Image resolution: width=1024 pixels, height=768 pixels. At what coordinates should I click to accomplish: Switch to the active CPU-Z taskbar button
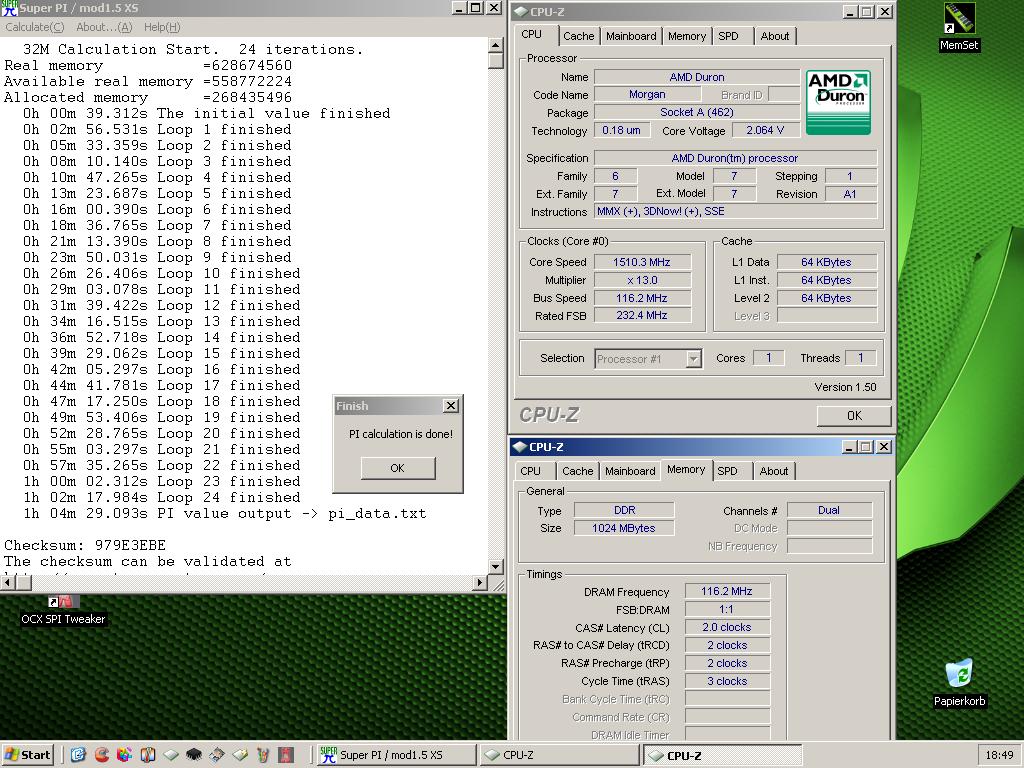[x=724, y=755]
